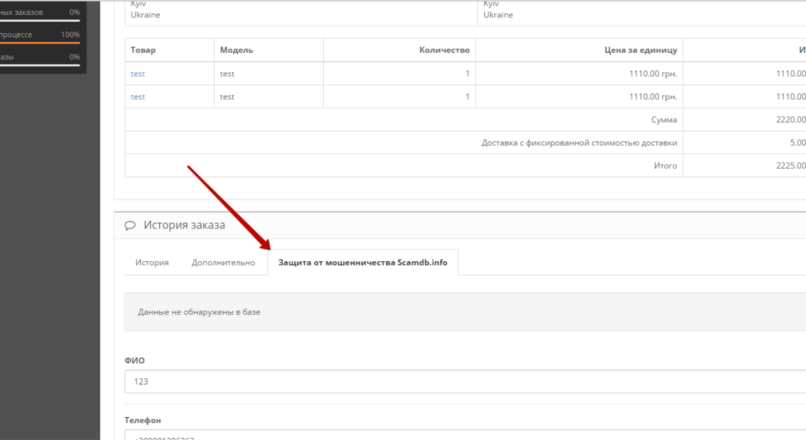Click the Модель column header
Screen dimensions: 806x440
236,50
